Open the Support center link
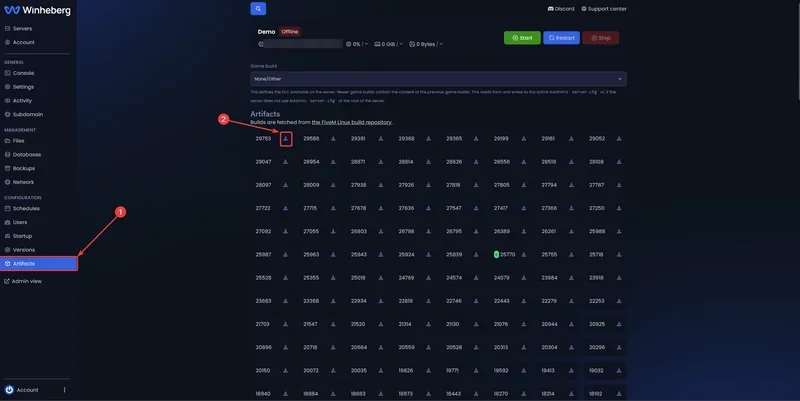 [604, 9]
